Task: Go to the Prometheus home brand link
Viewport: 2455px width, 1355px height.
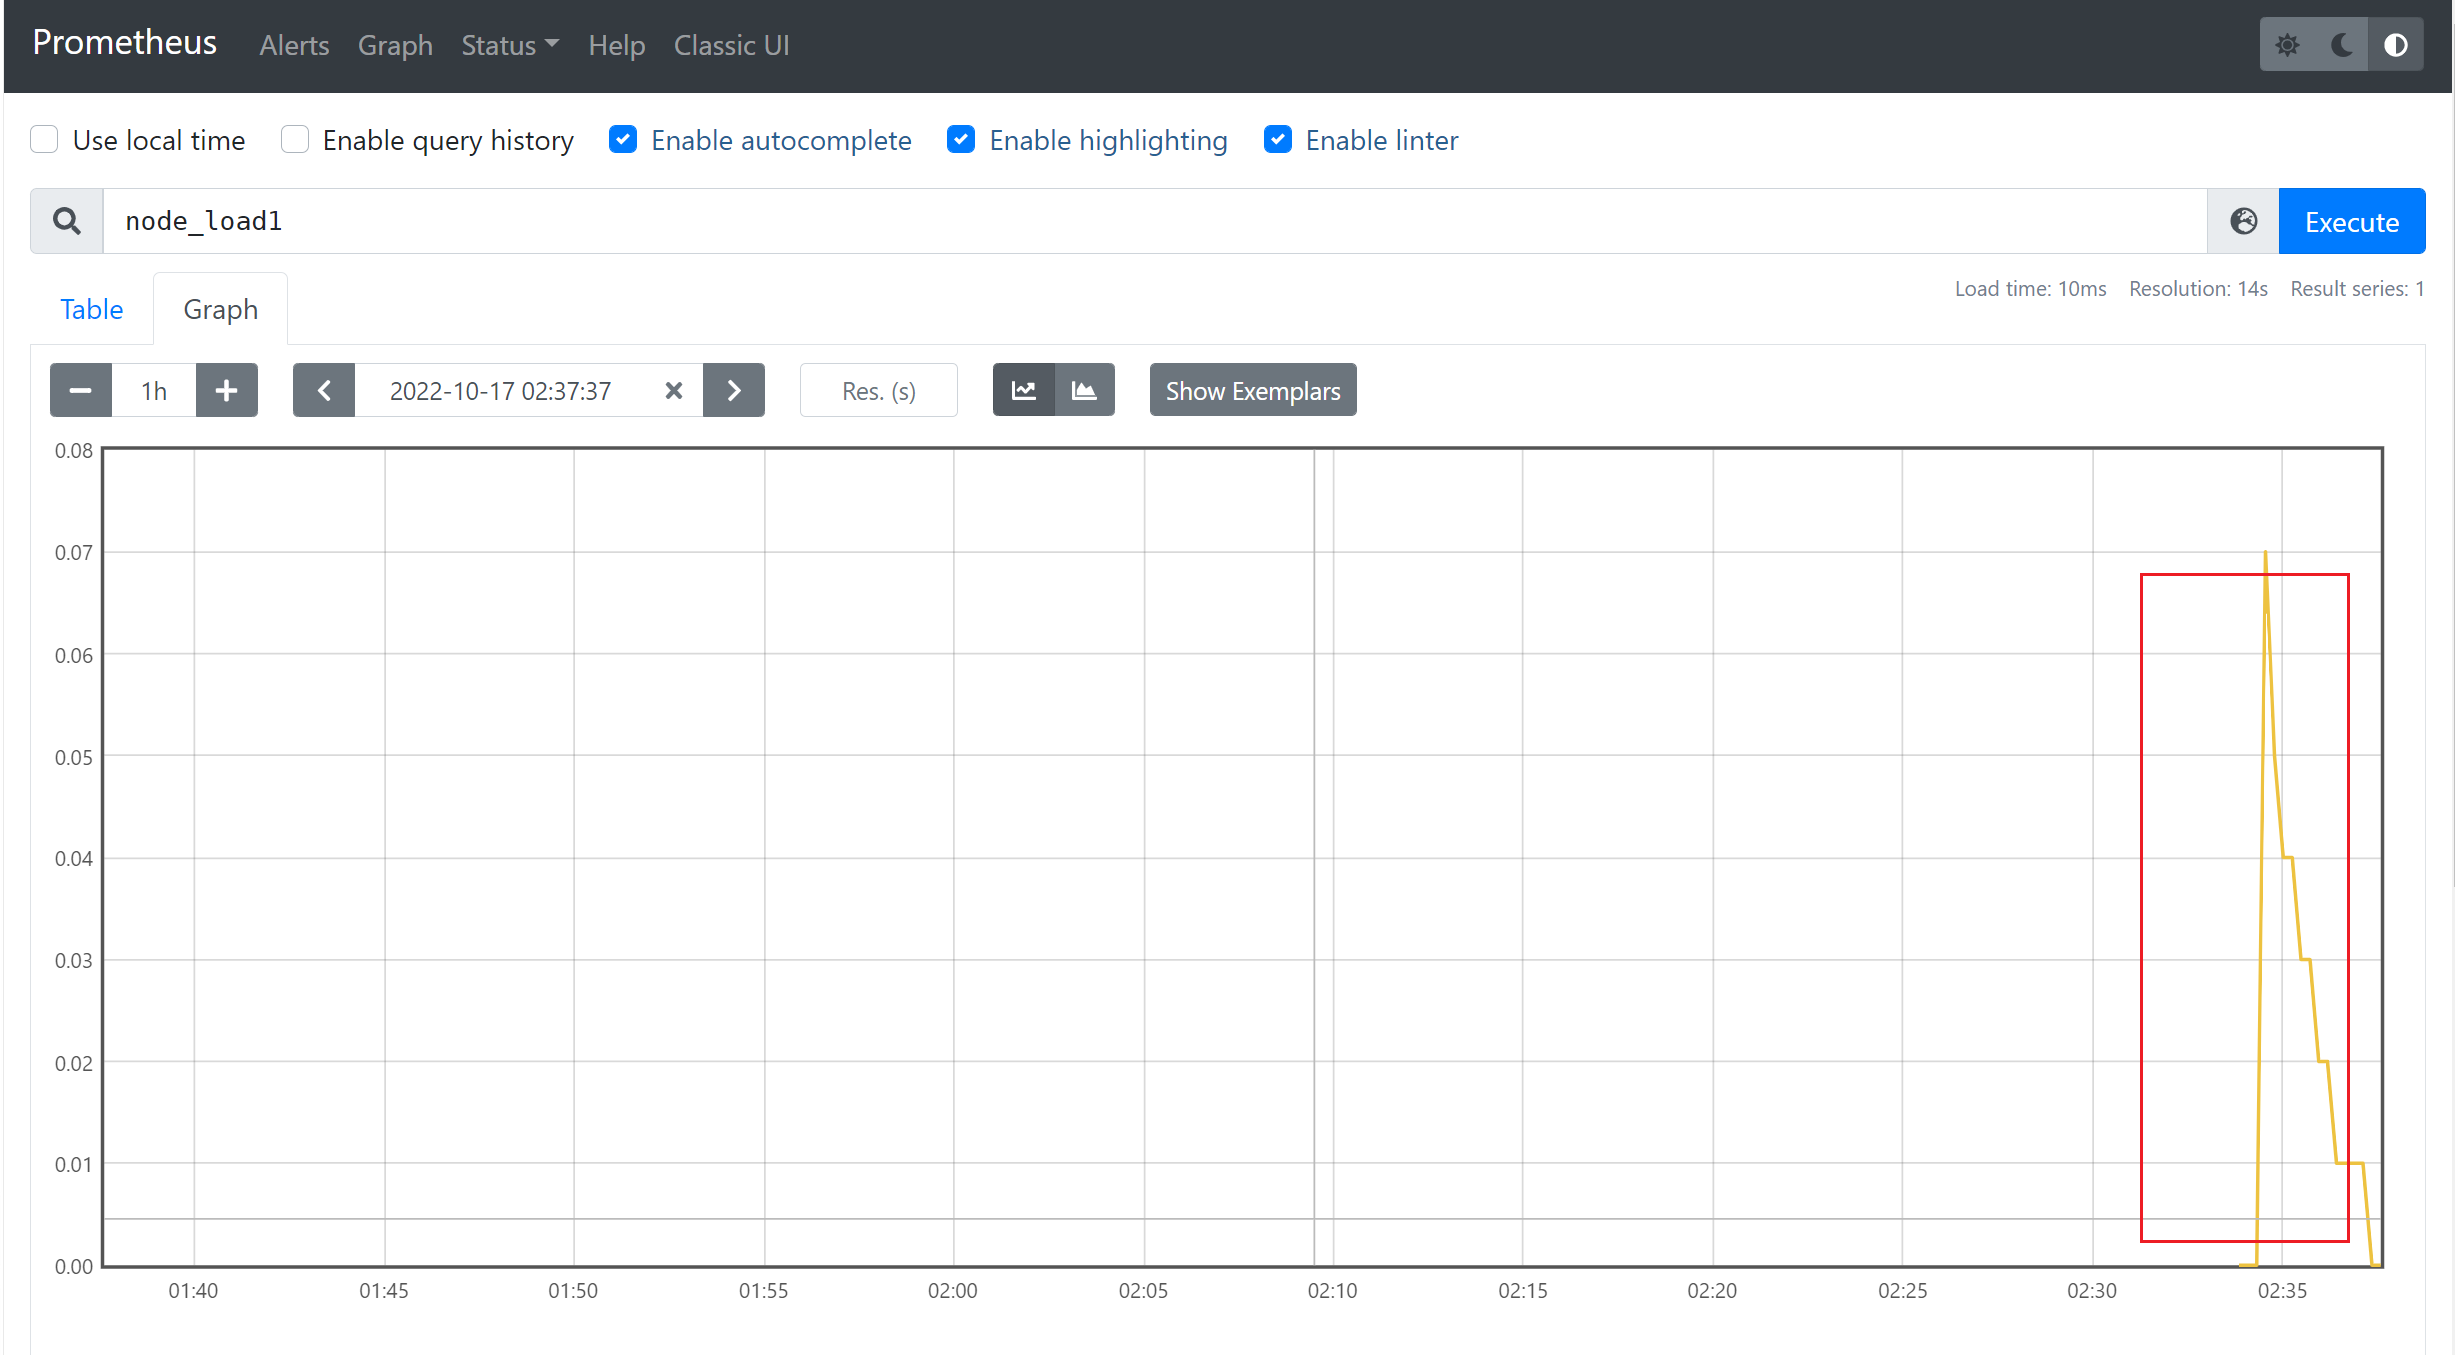Action: click(x=125, y=42)
